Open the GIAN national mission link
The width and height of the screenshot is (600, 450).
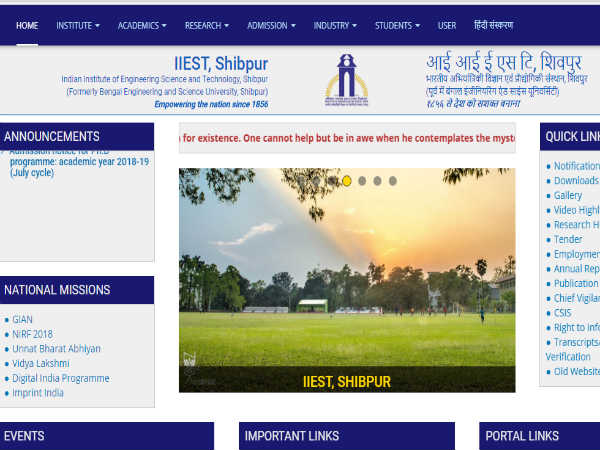click(22, 319)
